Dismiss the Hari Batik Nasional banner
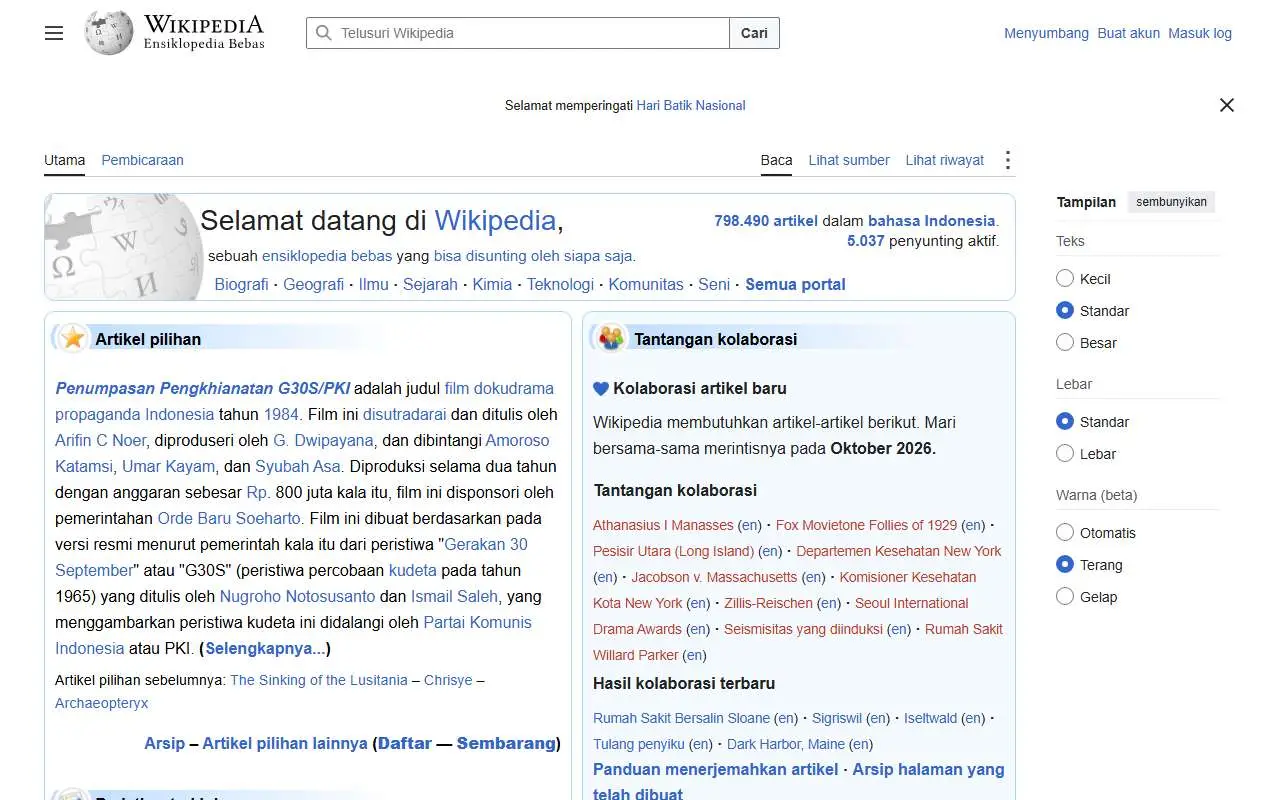 [1227, 105]
